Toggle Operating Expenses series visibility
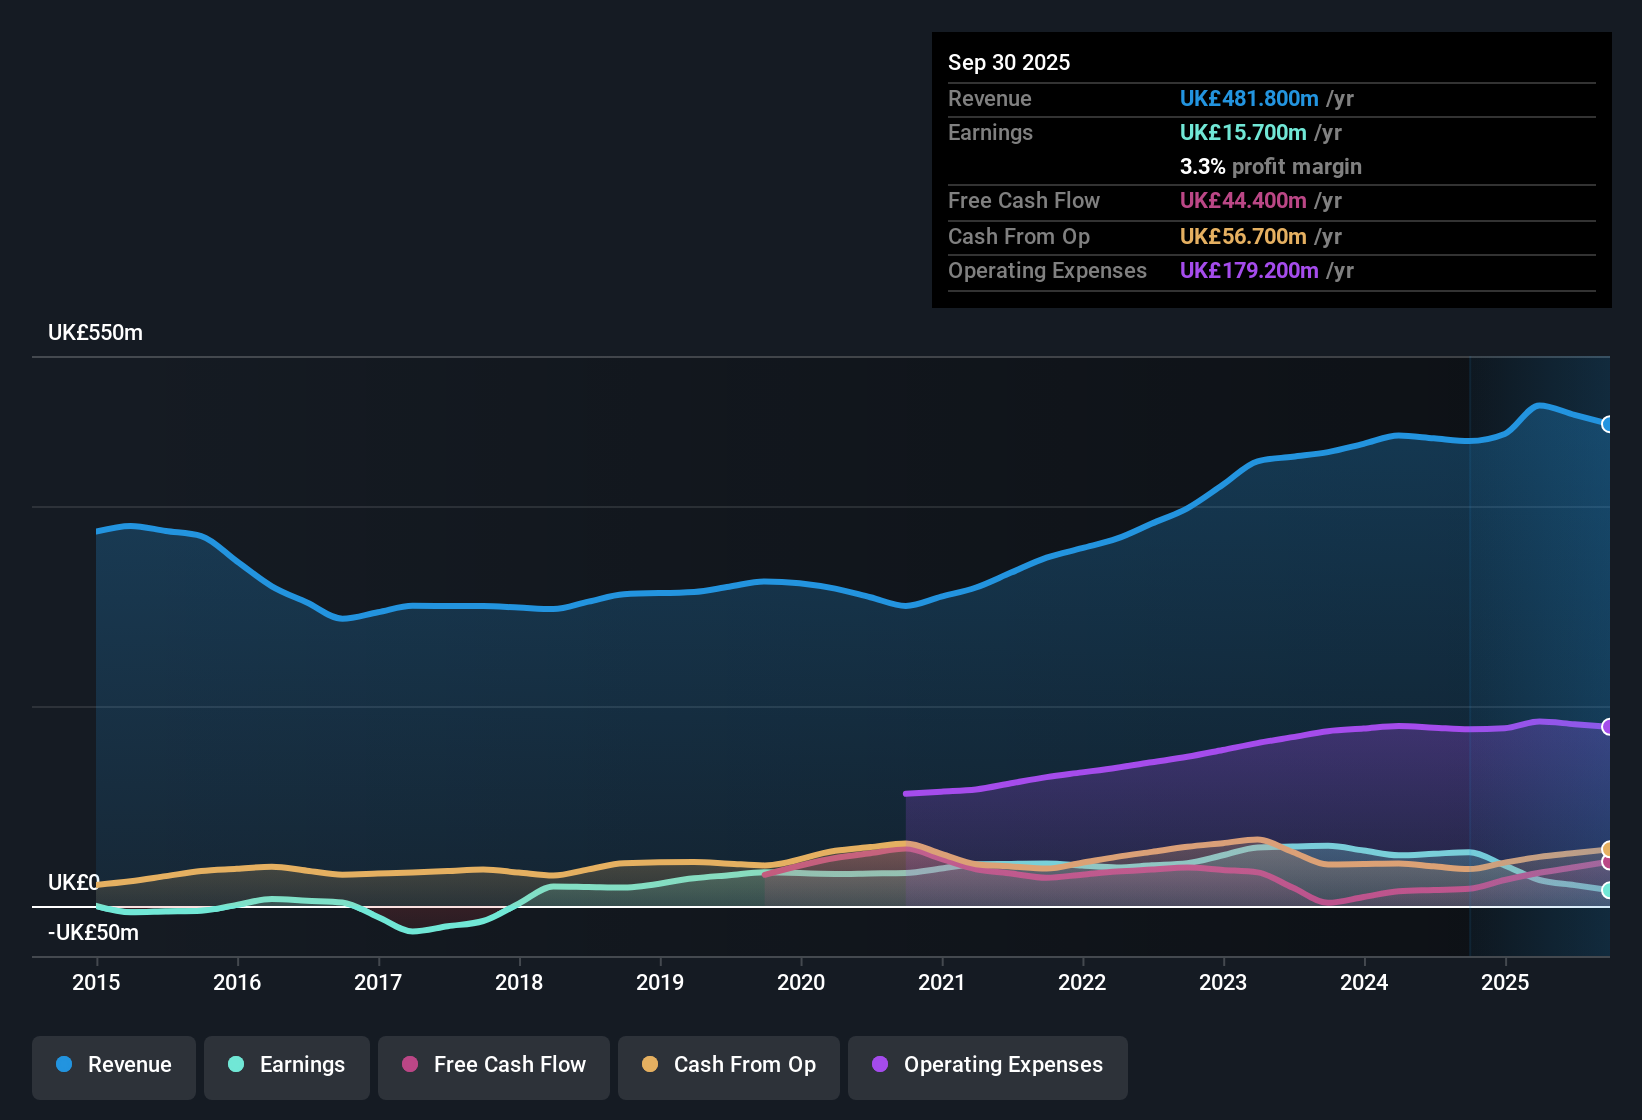This screenshot has width=1642, height=1120. pos(987,1065)
